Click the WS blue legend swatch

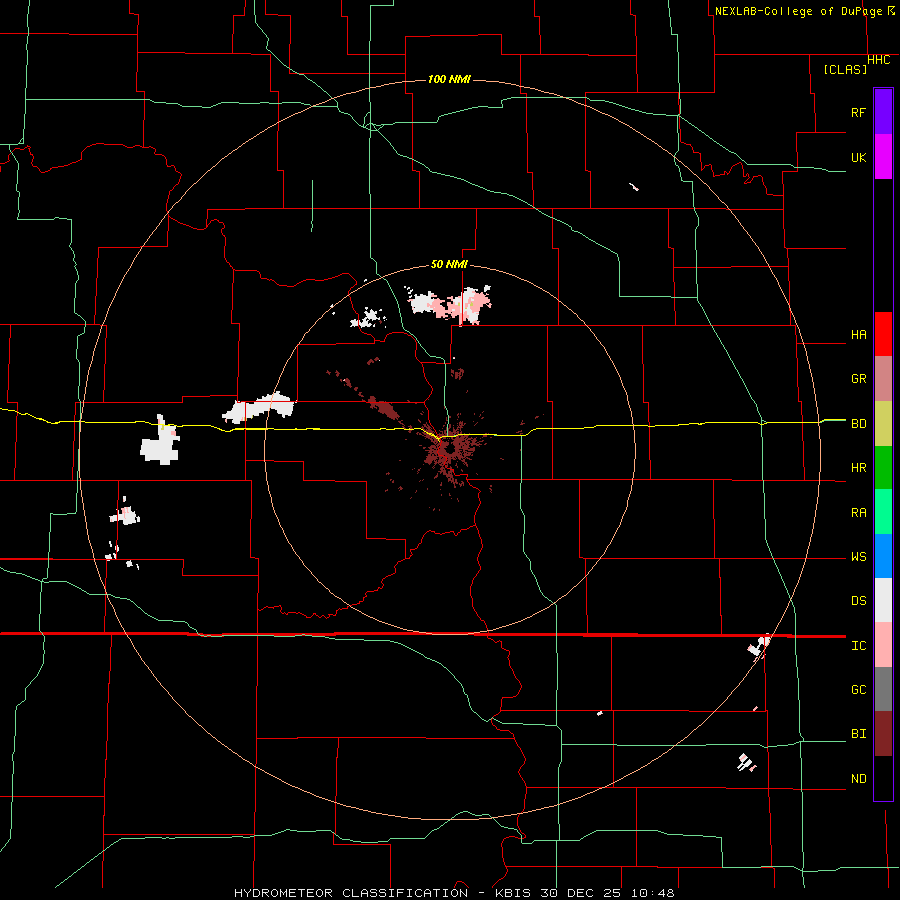pyautogui.click(x=883, y=556)
